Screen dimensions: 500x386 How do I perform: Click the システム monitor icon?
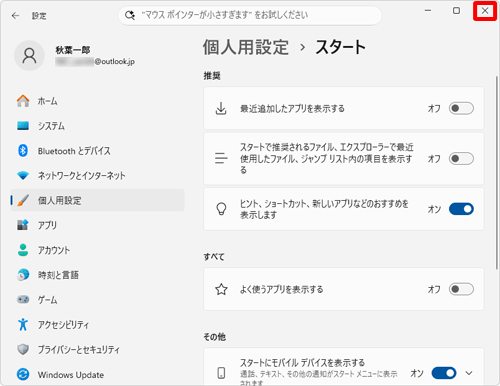[23, 126]
